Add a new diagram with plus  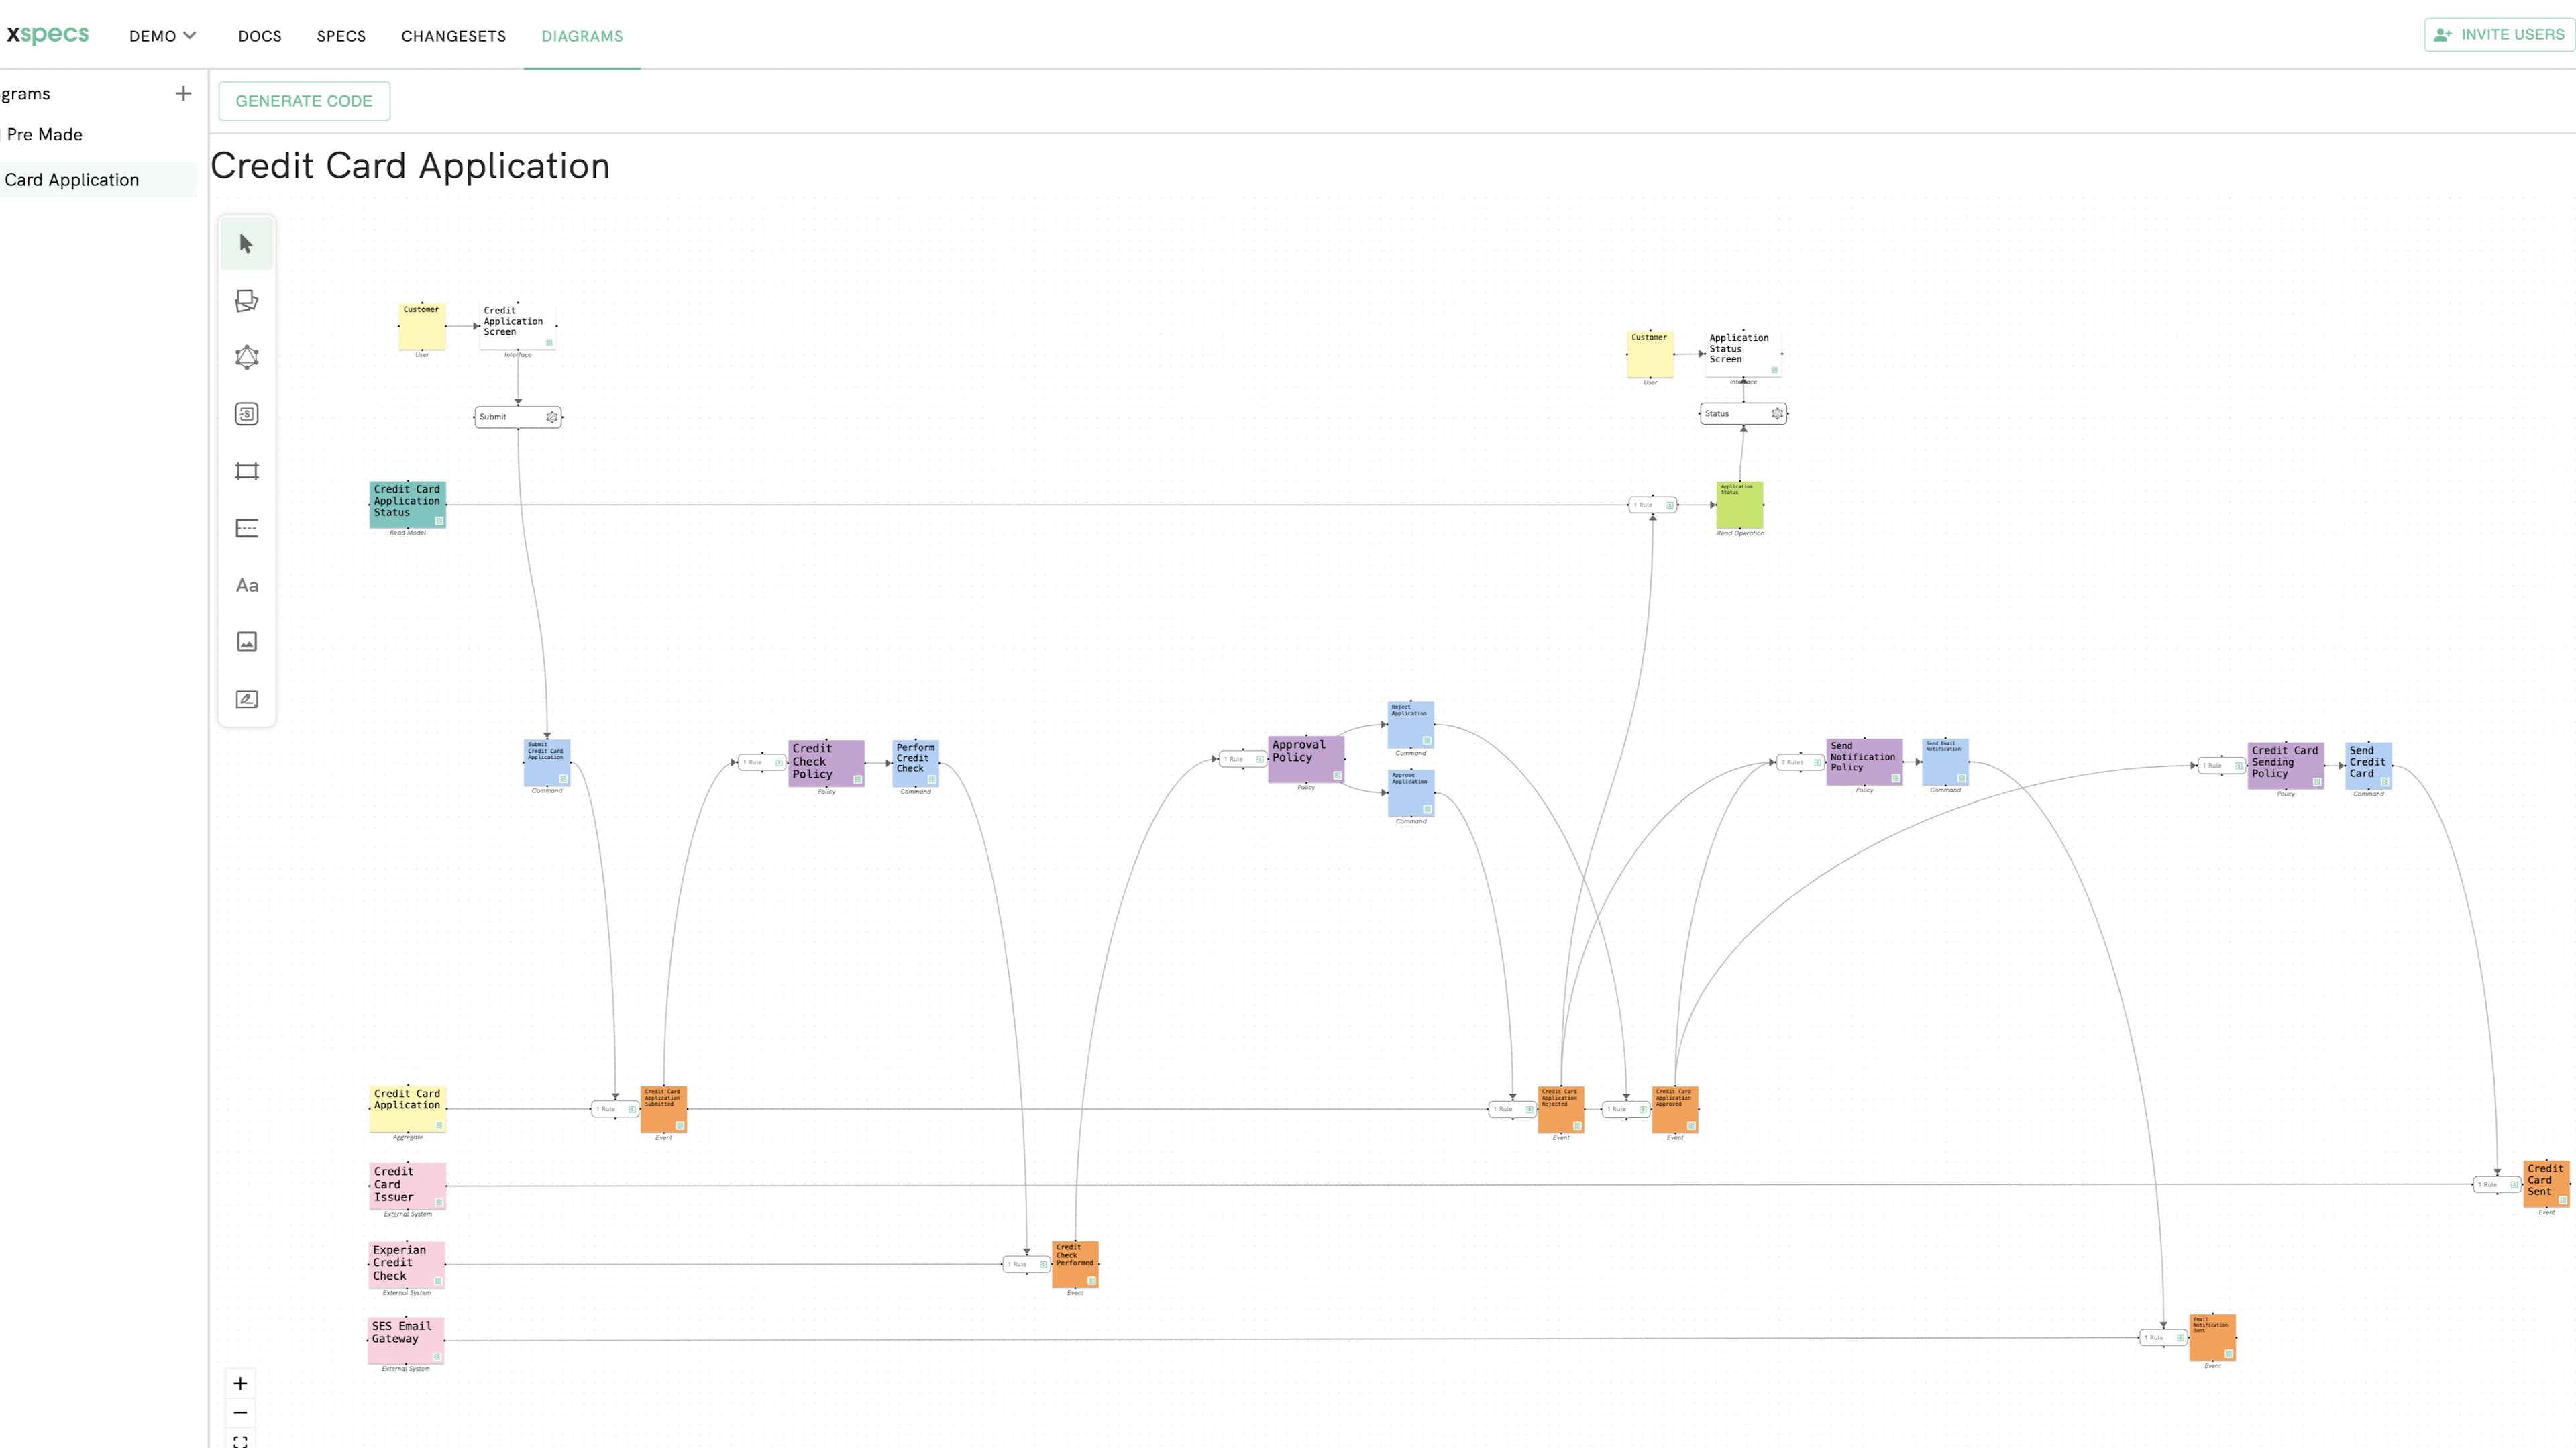pos(183,94)
